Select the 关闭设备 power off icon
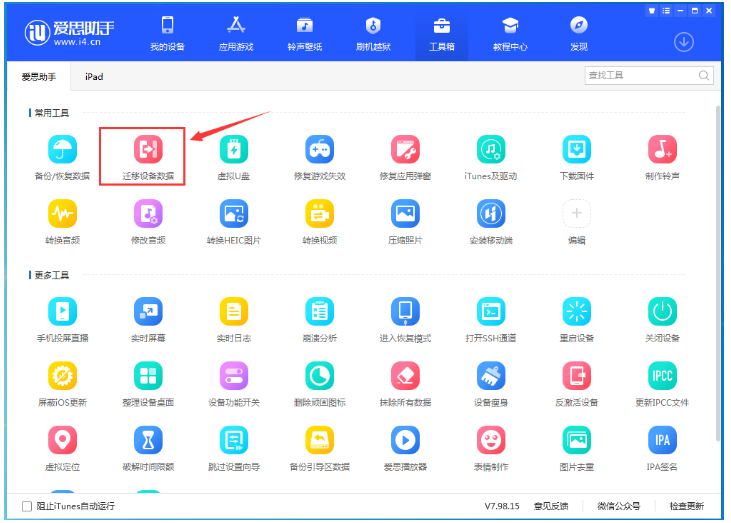This screenshot has height=523, width=731. [662, 311]
